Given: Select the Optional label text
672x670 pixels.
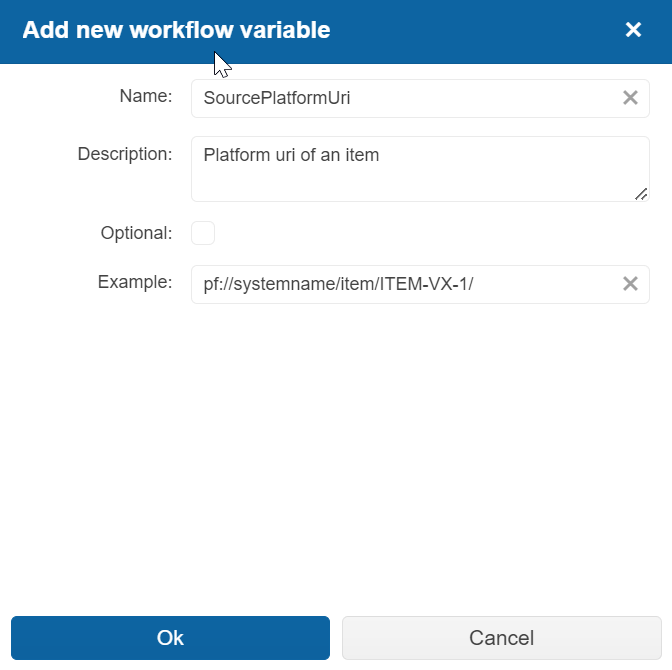Looking at the screenshot, I should (136, 233).
